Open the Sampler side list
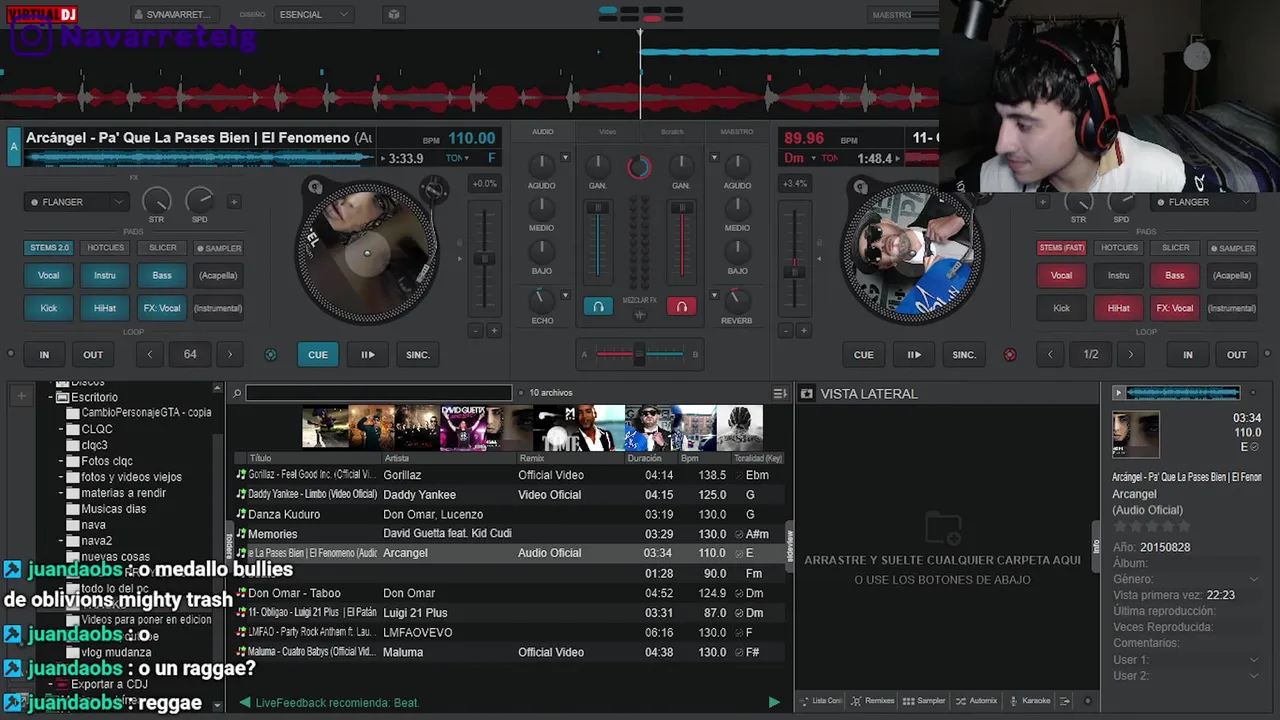 (925, 701)
